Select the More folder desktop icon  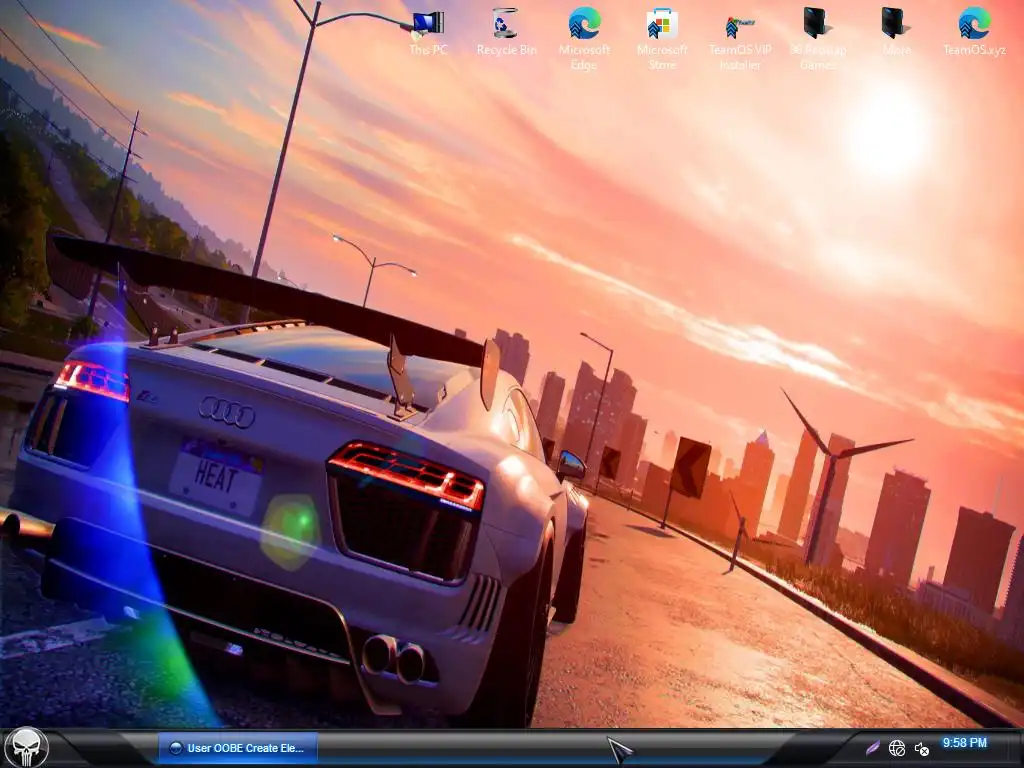point(896,33)
